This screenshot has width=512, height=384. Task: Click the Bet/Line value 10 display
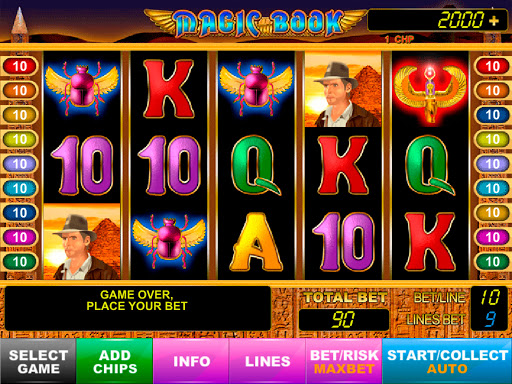click(490, 297)
